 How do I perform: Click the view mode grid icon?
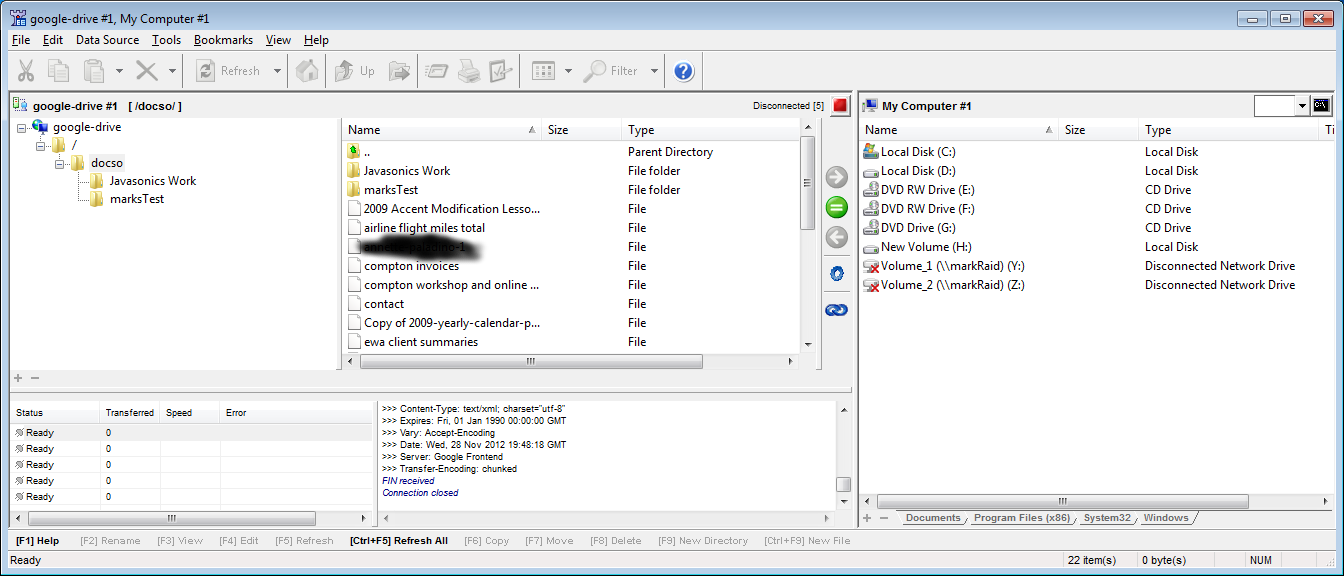(x=543, y=71)
